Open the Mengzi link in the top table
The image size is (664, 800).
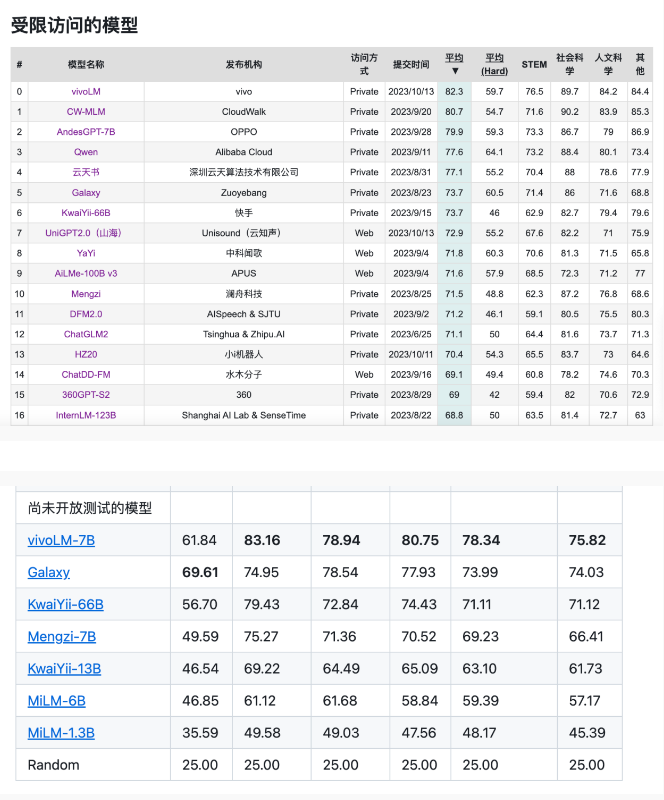click(86, 294)
